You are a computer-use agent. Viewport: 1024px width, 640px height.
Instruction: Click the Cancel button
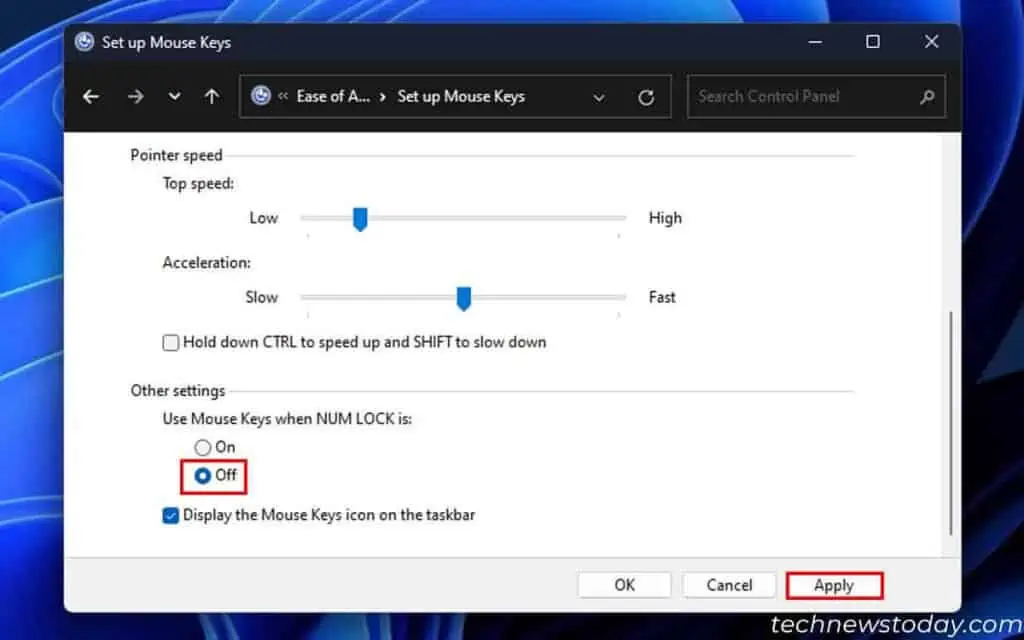coord(729,585)
